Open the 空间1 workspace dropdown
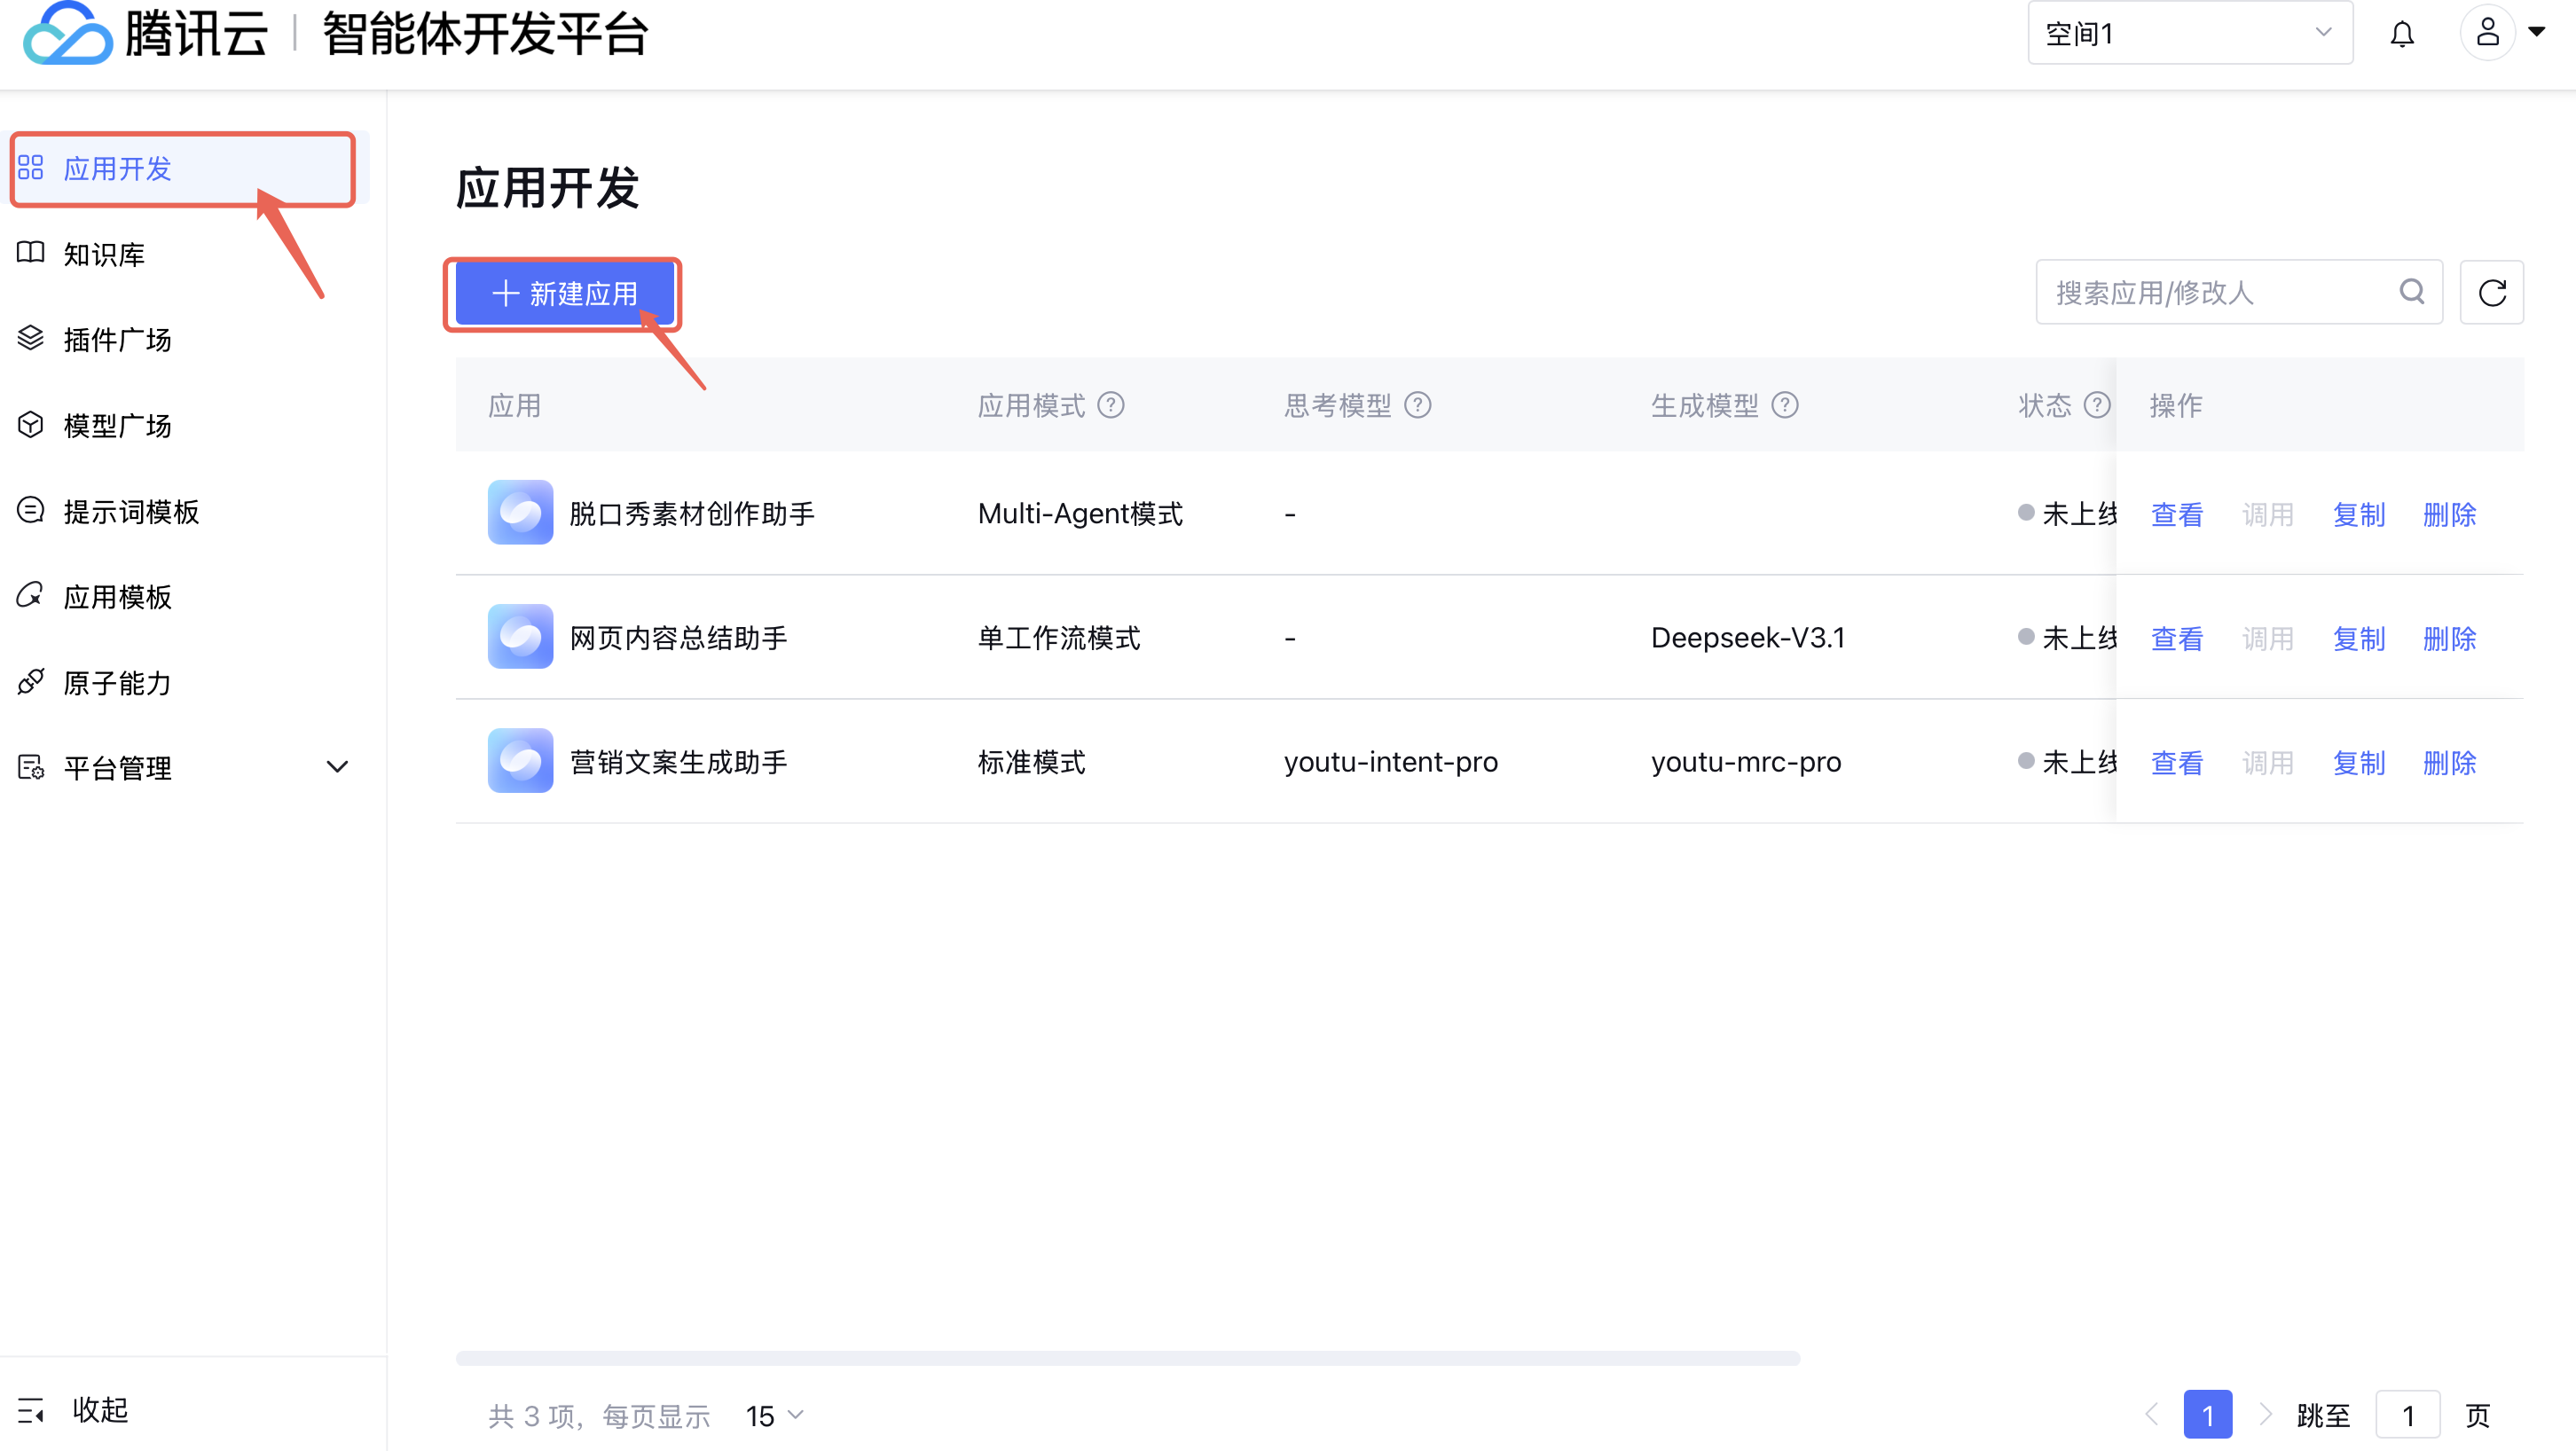 point(2189,34)
